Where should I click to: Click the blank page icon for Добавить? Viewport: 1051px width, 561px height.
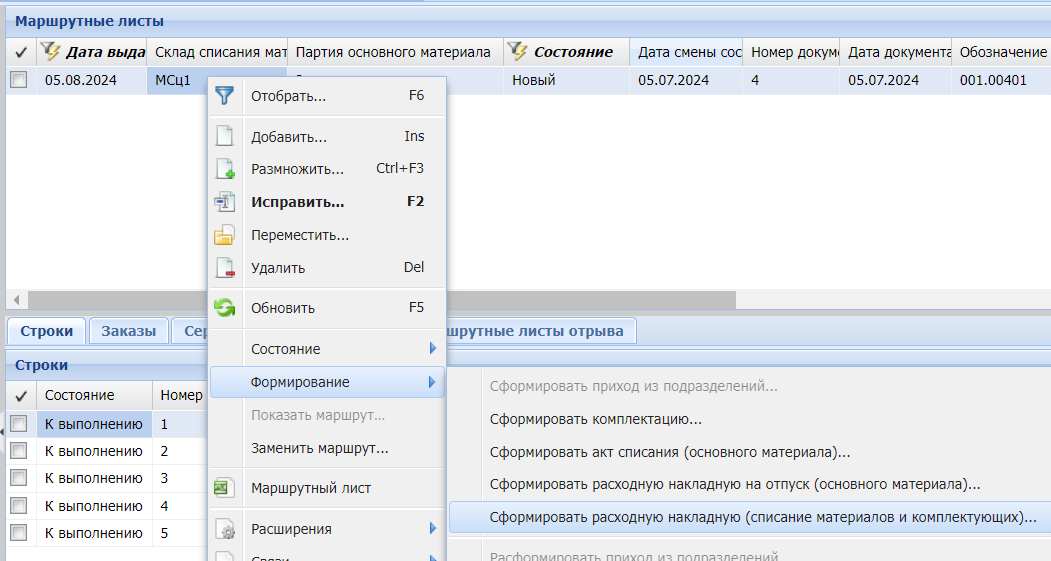(x=225, y=137)
